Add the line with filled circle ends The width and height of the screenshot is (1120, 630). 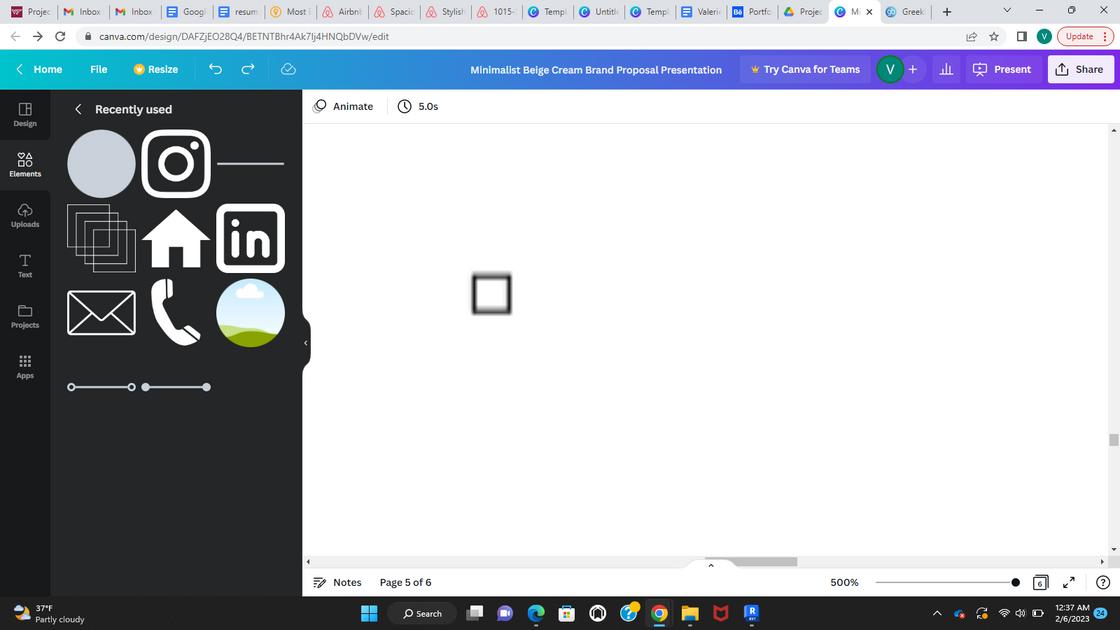176,387
